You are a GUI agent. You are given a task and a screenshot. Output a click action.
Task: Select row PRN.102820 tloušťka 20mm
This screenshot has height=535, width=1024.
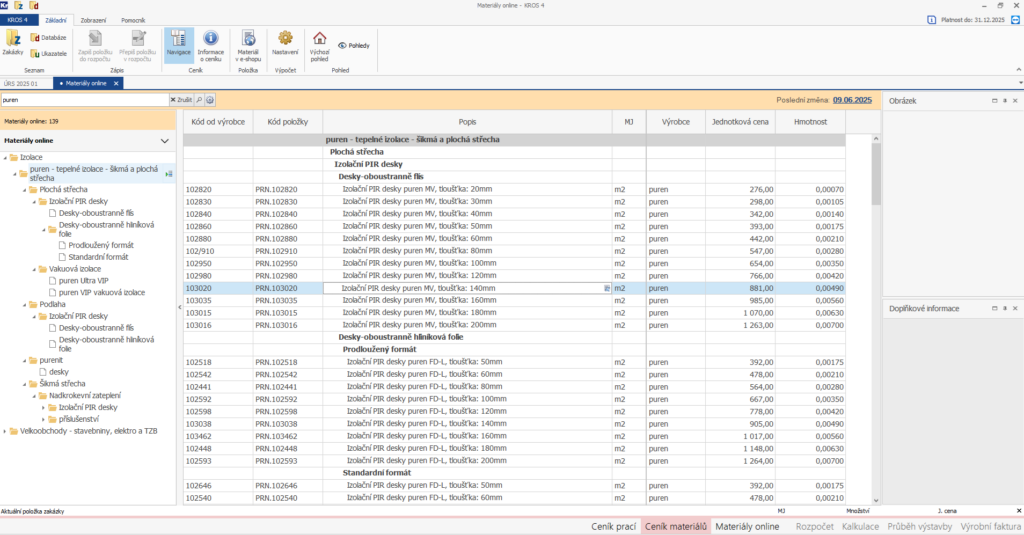pyautogui.click(x=514, y=189)
